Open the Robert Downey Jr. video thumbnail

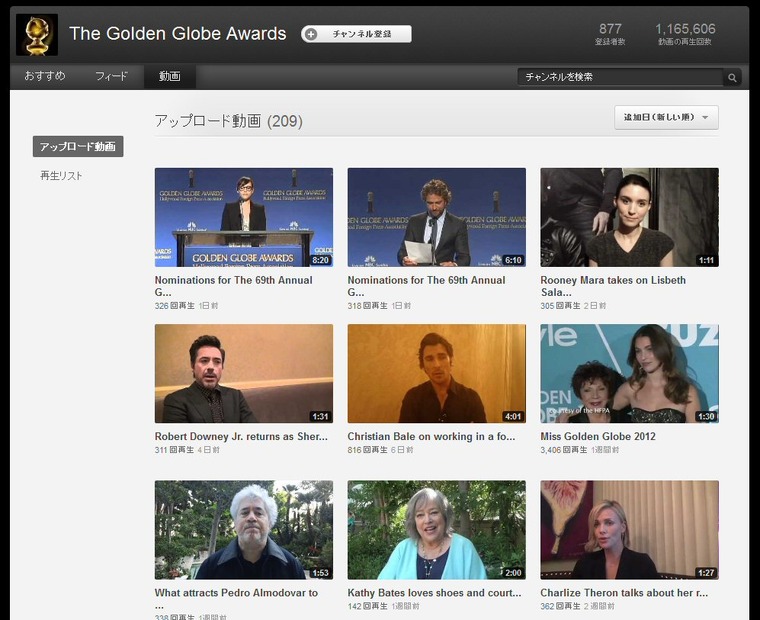coord(244,373)
